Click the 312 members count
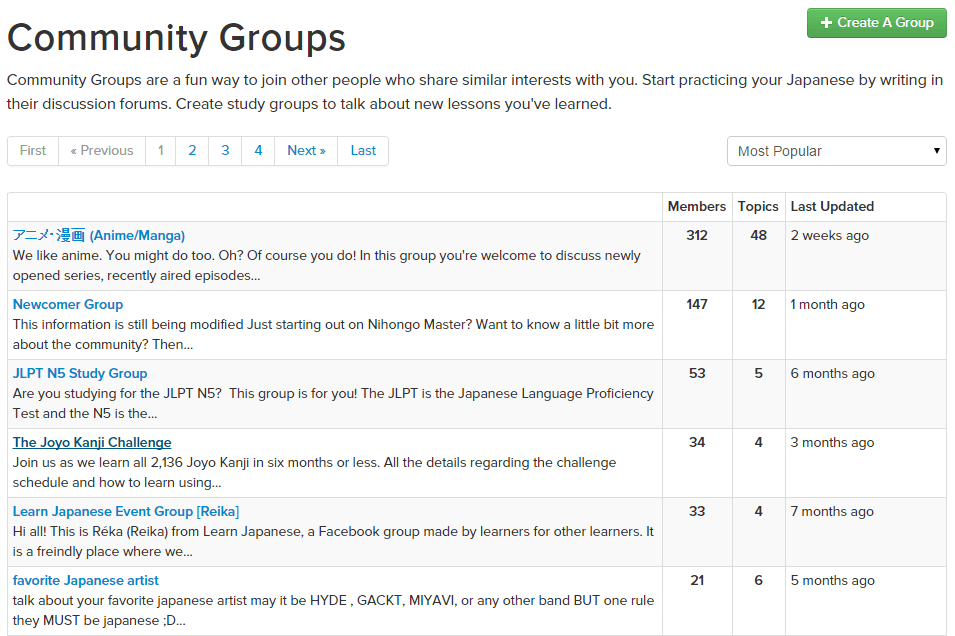The height and width of the screenshot is (636, 955). (x=697, y=235)
